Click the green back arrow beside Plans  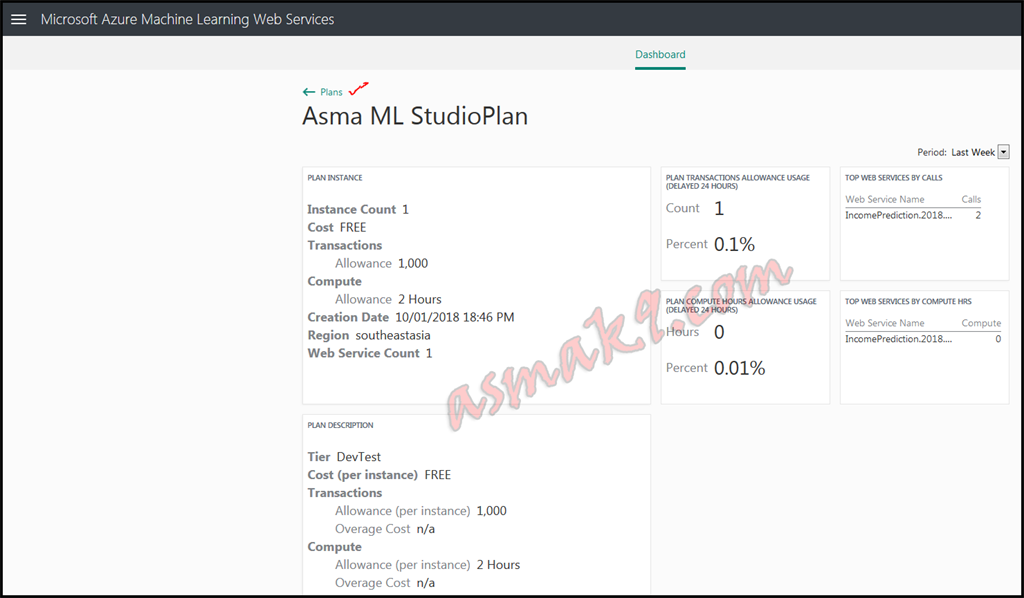click(x=309, y=90)
